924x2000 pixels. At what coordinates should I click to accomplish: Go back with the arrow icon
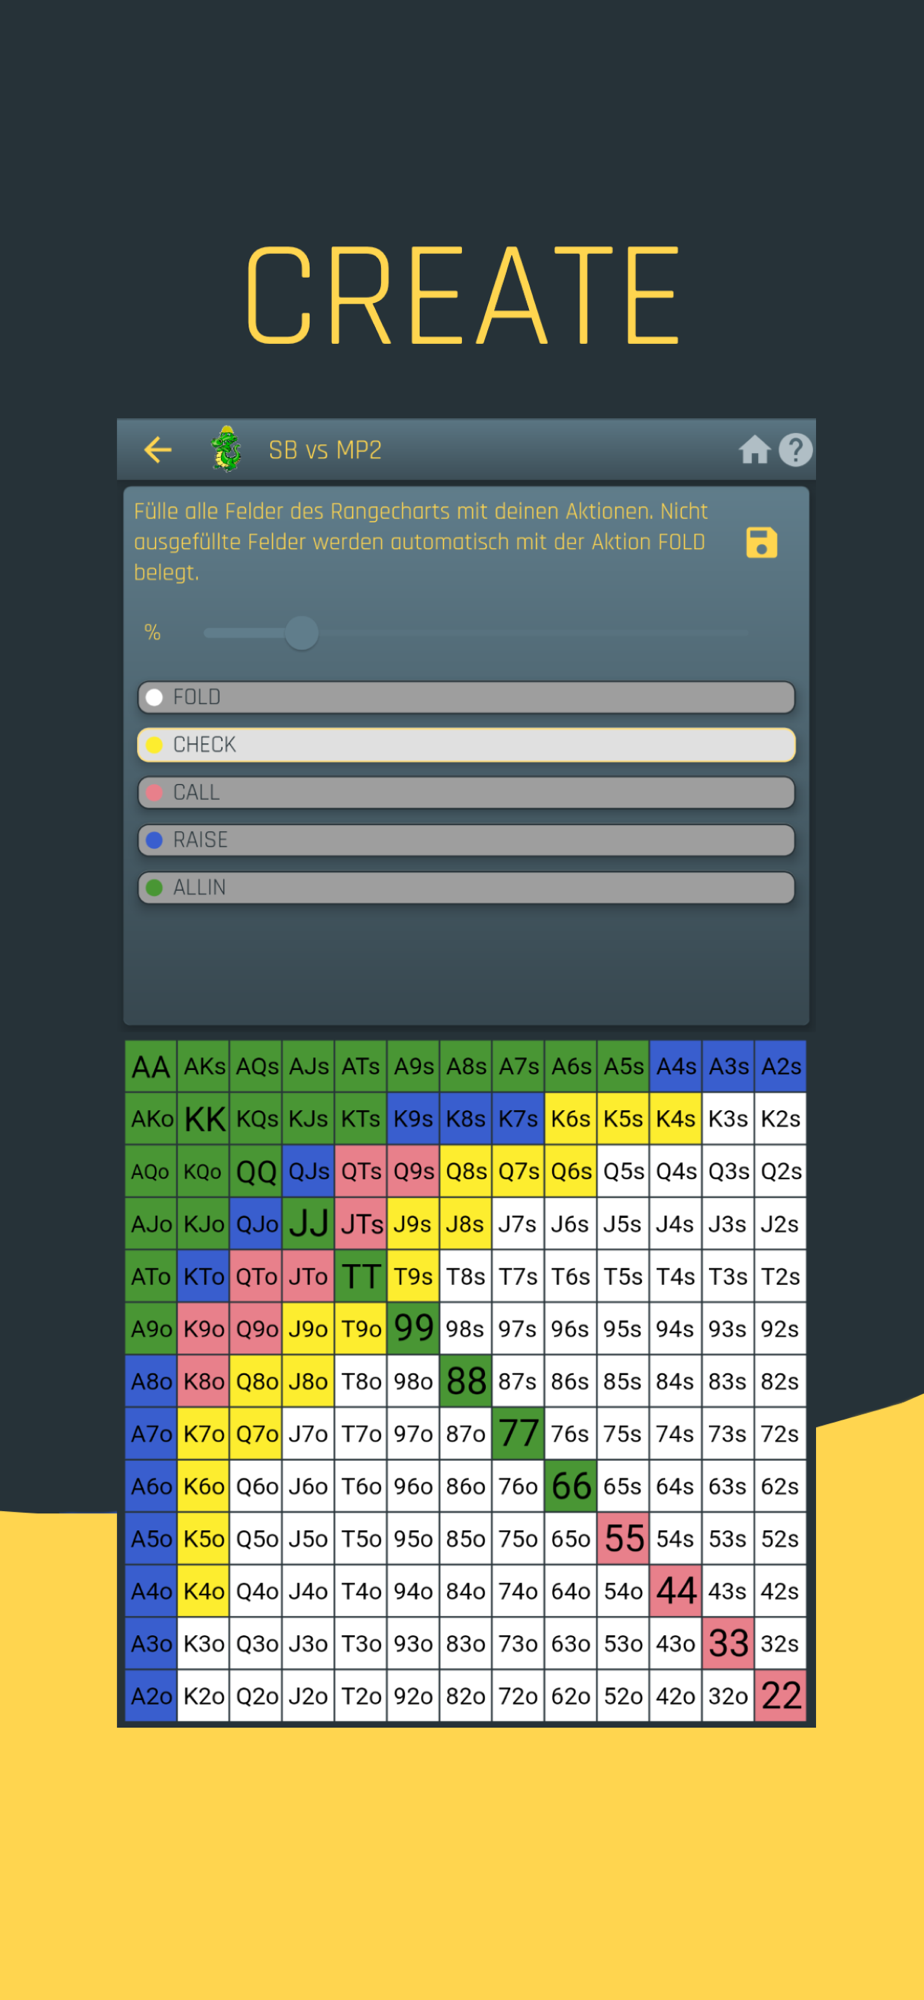coord(158,450)
